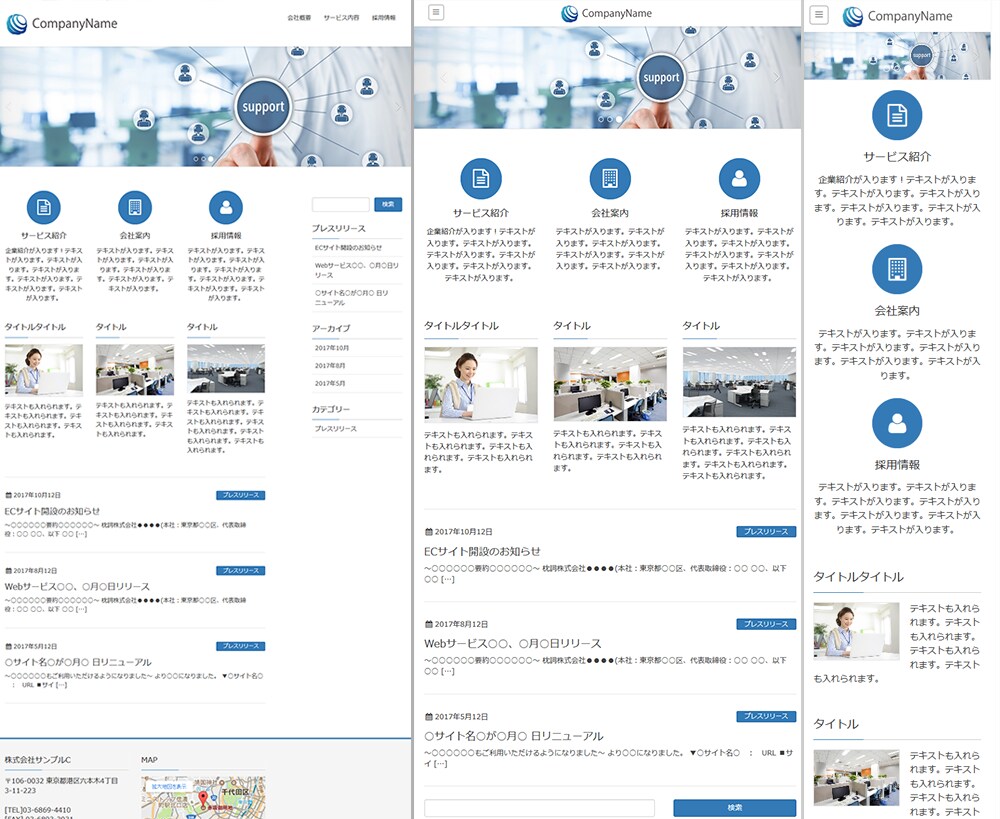Click desktop thumbnail under second タイトル heading

click(x=135, y=369)
